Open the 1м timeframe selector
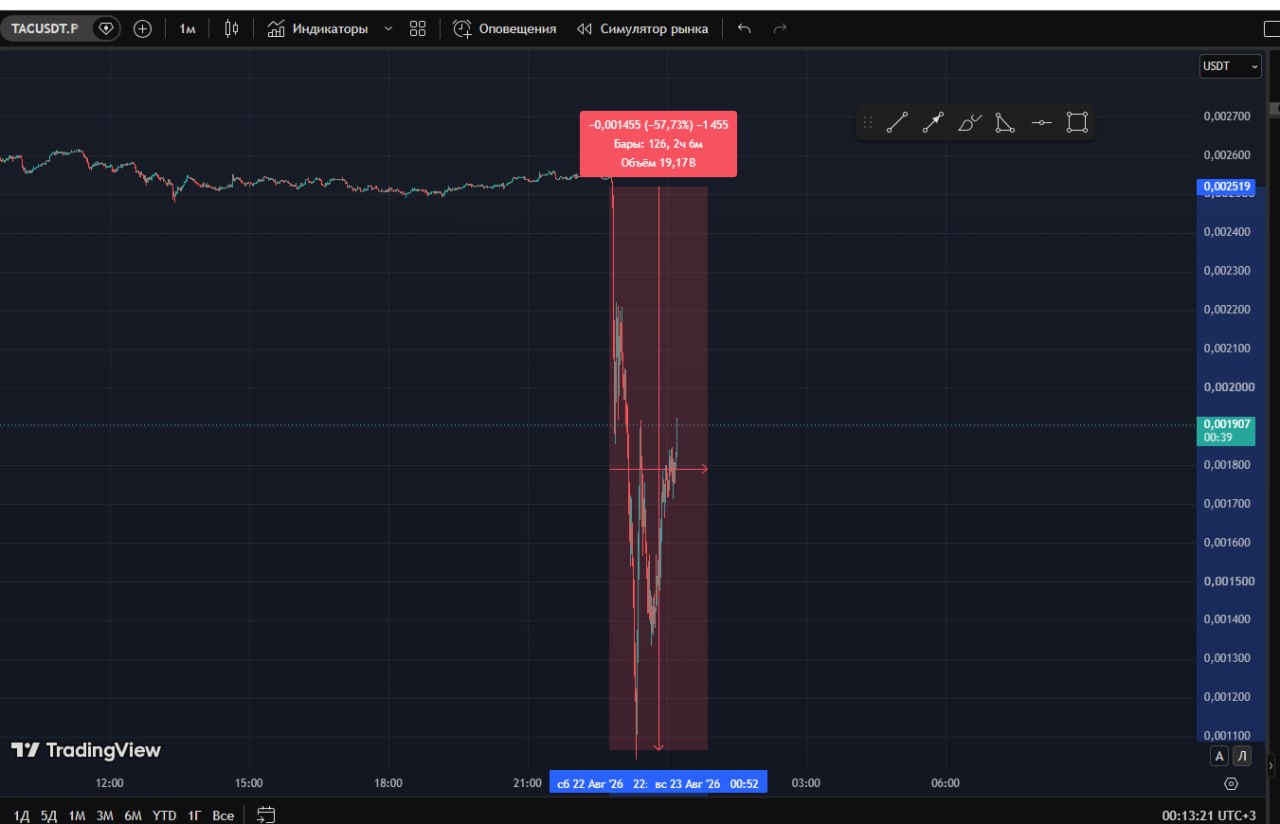The width and height of the screenshot is (1280, 824). [x=187, y=29]
